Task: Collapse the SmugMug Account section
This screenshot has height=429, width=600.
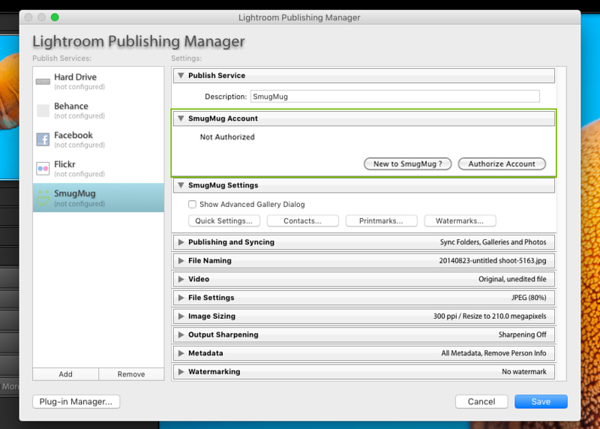Action: tap(181, 118)
